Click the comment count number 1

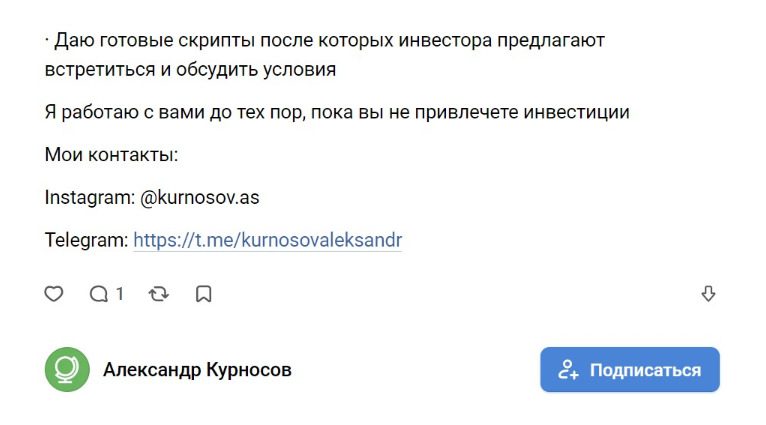(120, 294)
